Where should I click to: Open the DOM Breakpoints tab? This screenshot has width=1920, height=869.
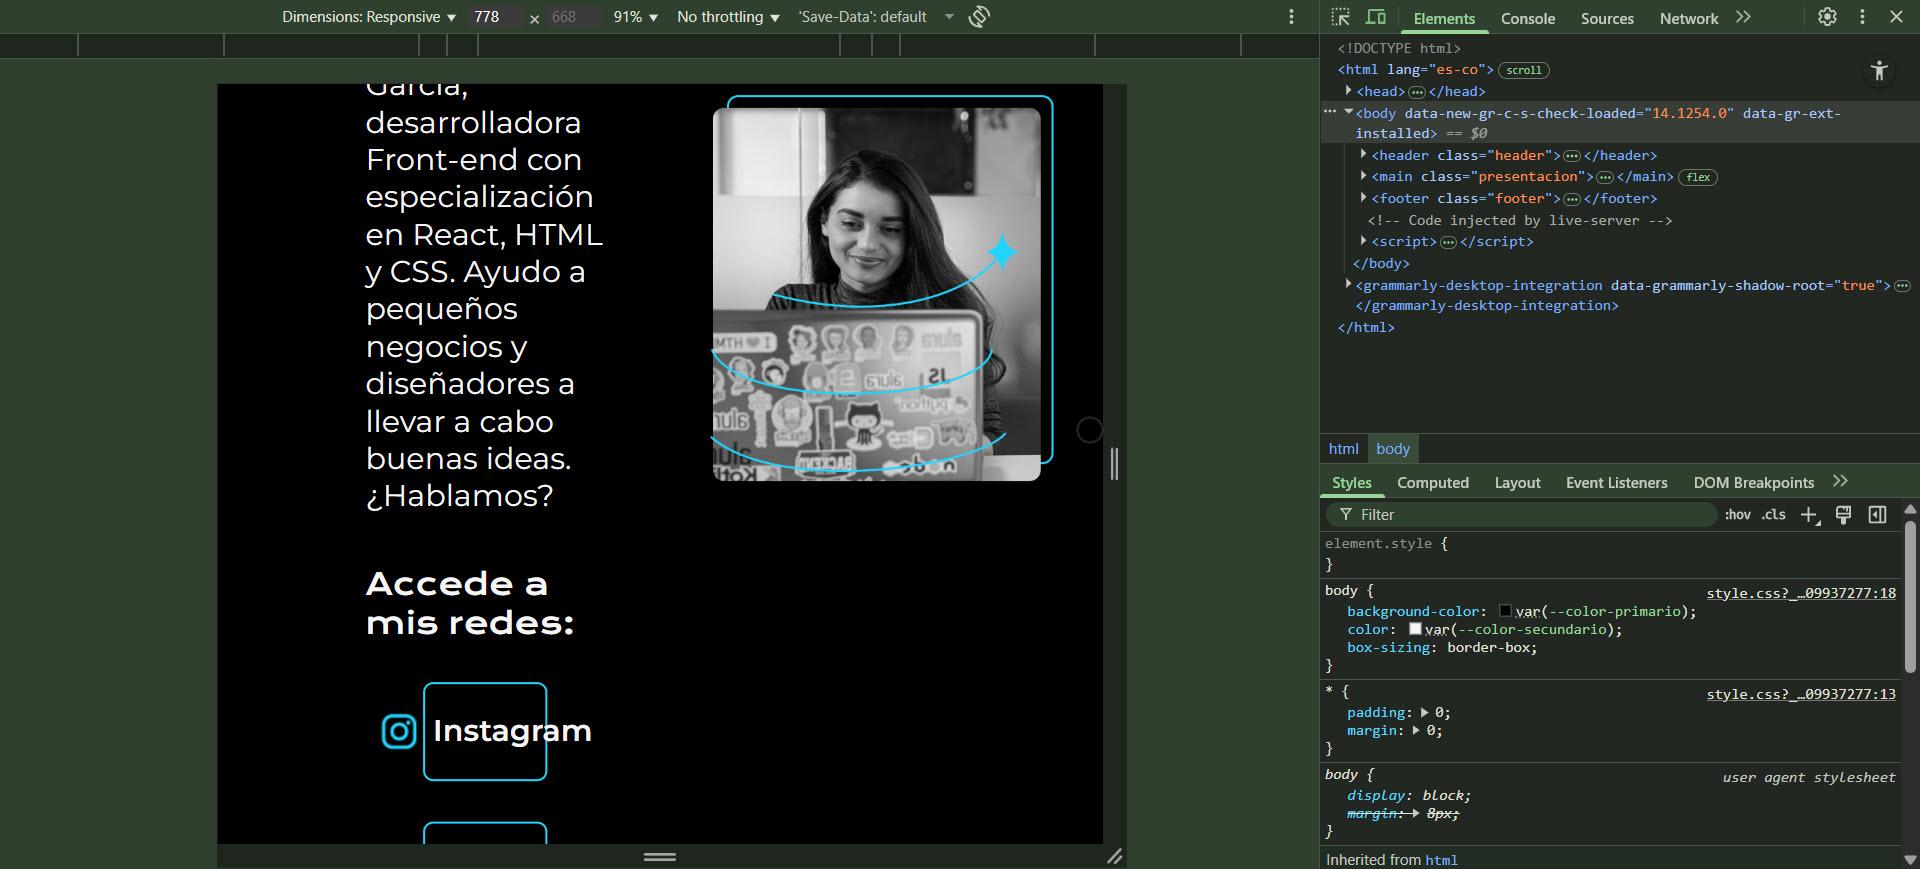pos(1754,483)
